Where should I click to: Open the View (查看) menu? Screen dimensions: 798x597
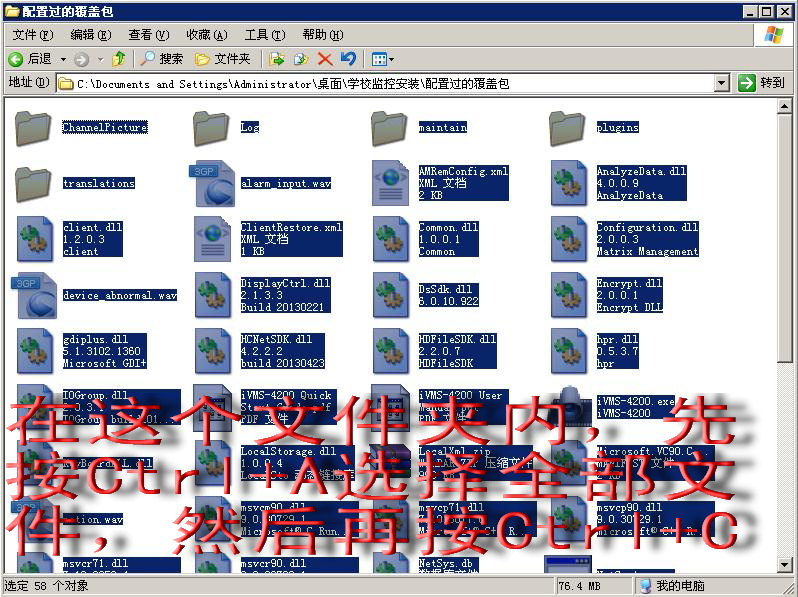click(149, 35)
